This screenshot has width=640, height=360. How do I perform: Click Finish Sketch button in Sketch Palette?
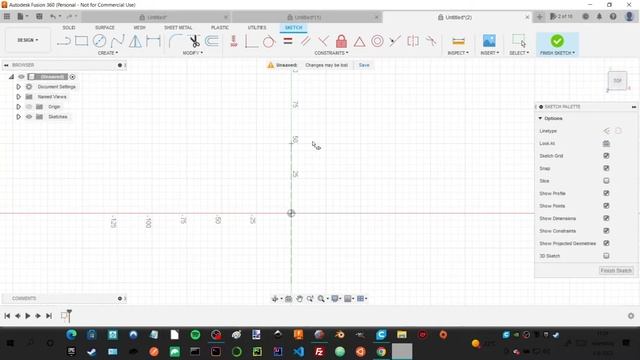[x=616, y=270]
